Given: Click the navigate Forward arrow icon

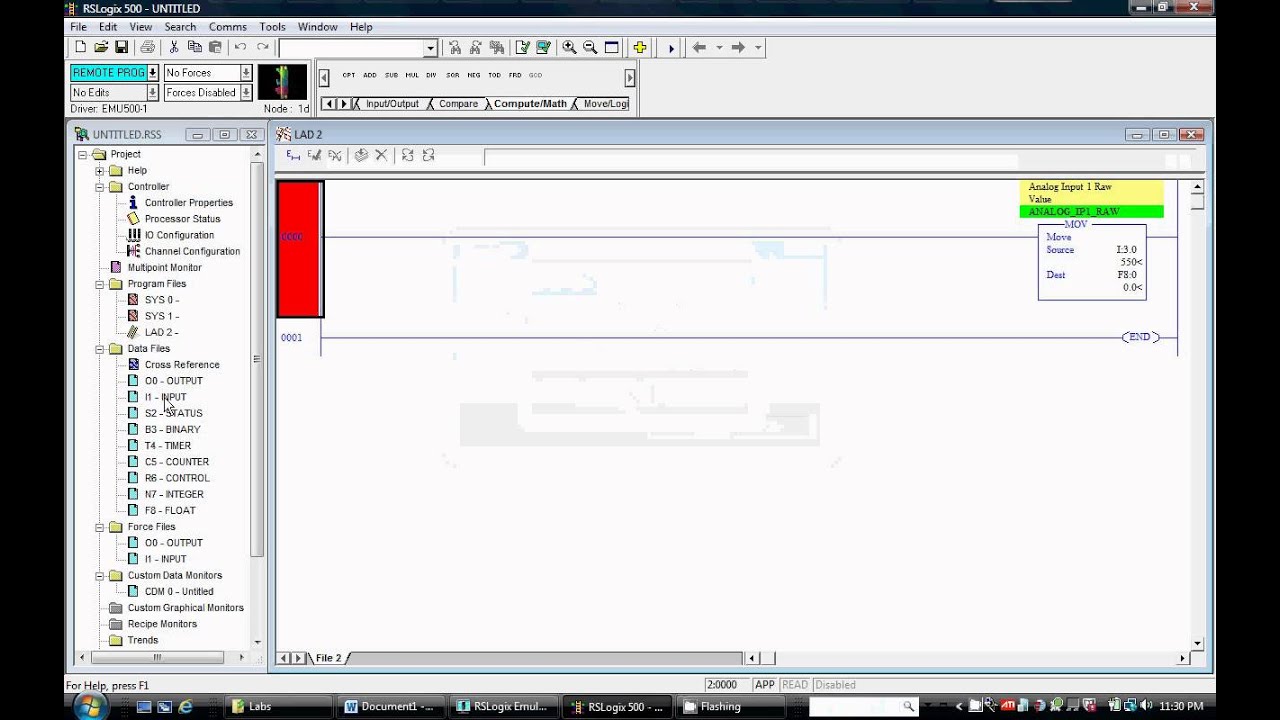Looking at the screenshot, I should click(x=738, y=47).
